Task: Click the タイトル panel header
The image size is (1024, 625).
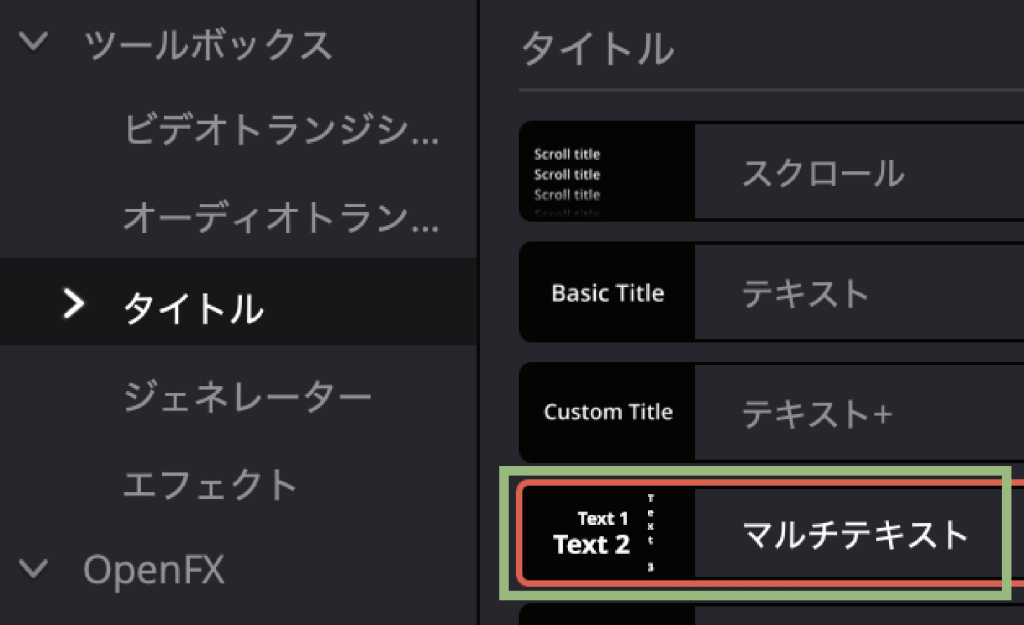Action: click(597, 47)
